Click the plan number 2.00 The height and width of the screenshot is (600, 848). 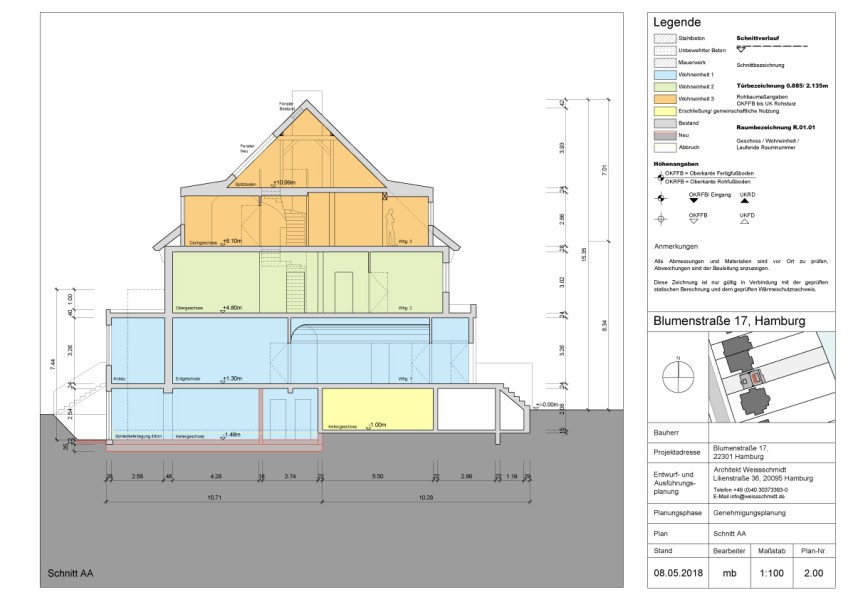pos(813,573)
